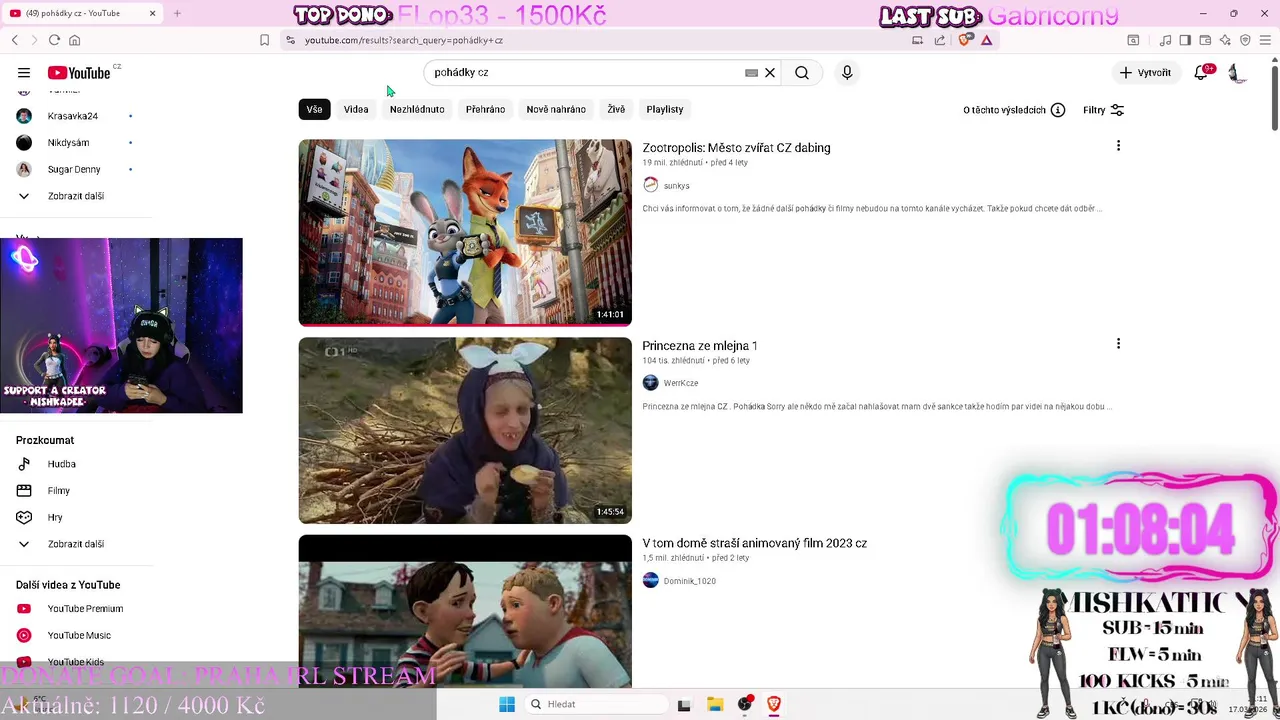Click the share page icon in address bar
The image size is (1280, 720).
[x=940, y=40]
